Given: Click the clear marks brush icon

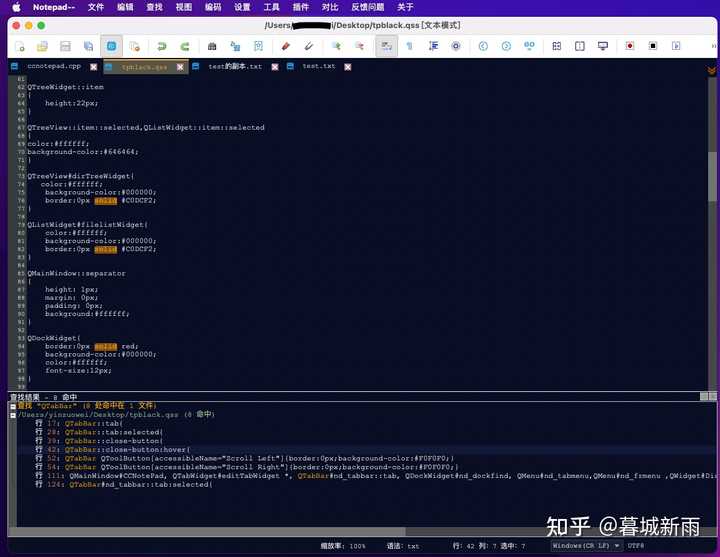Looking at the screenshot, I should pyautogui.click(x=309, y=46).
